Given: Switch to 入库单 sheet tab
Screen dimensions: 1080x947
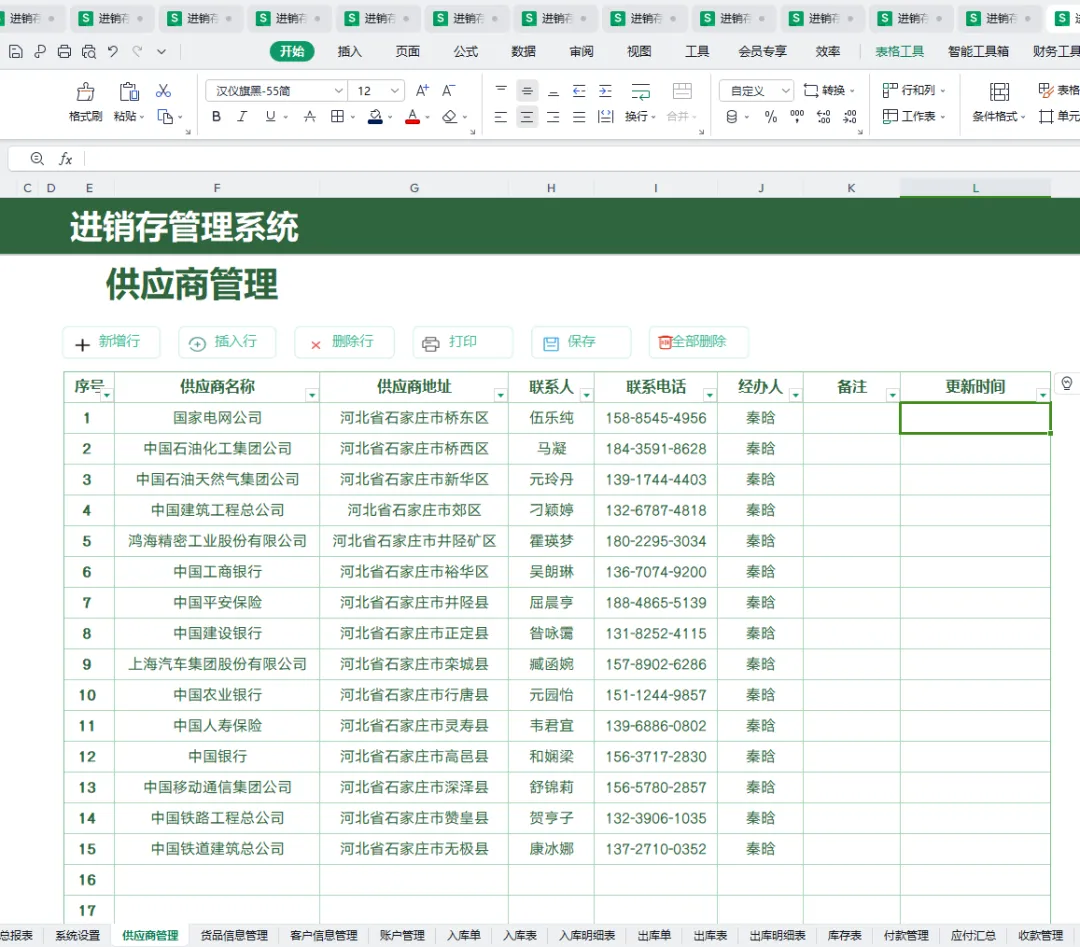Looking at the screenshot, I should (464, 935).
